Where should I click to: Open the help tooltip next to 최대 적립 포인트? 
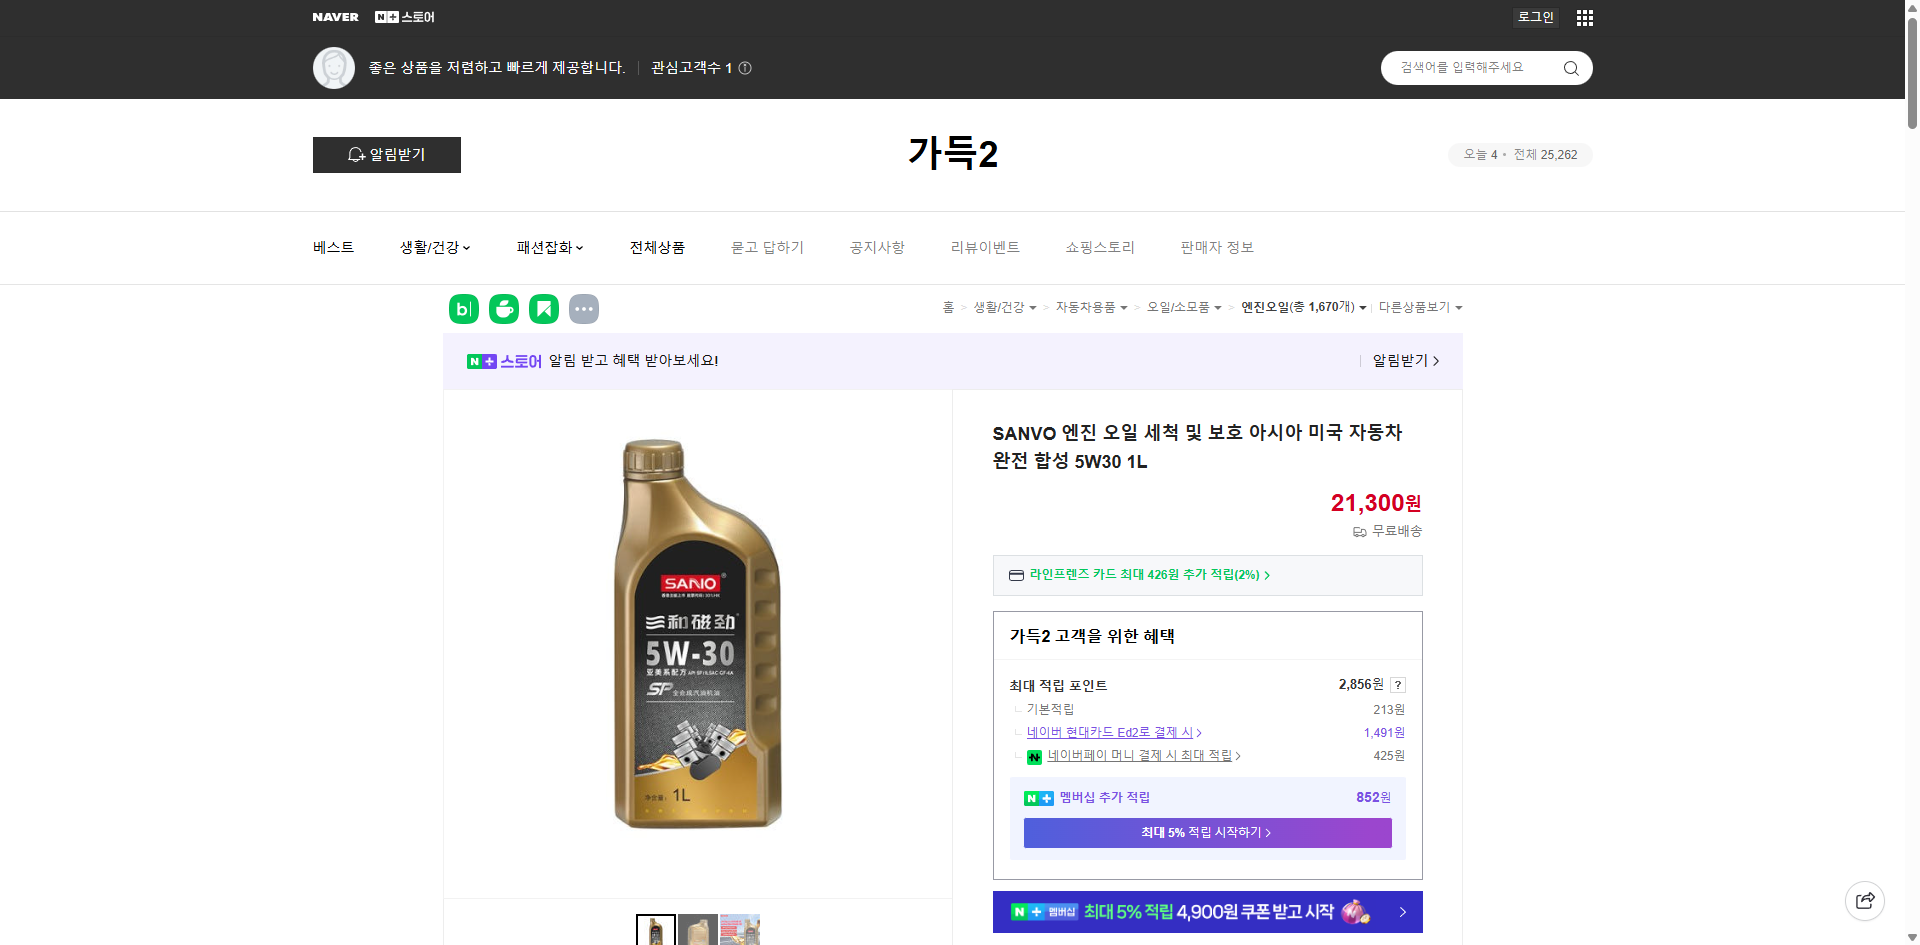pos(1397,685)
